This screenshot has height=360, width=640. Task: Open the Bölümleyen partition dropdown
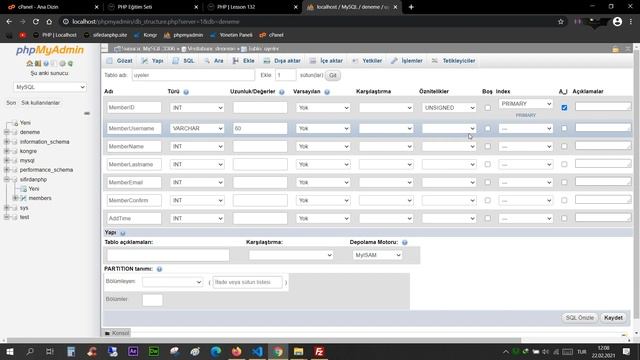click(172, 282)
